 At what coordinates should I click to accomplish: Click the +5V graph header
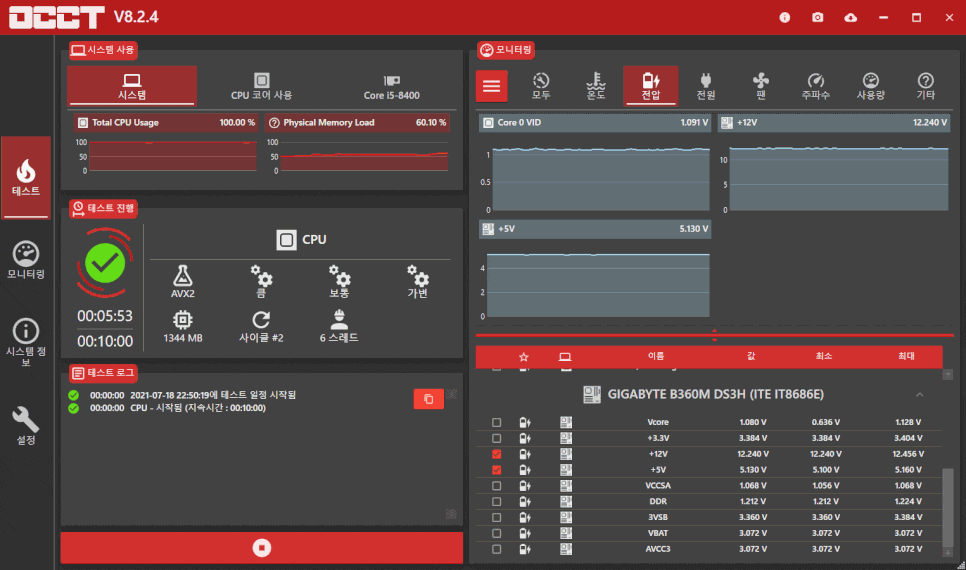(595, 229)
